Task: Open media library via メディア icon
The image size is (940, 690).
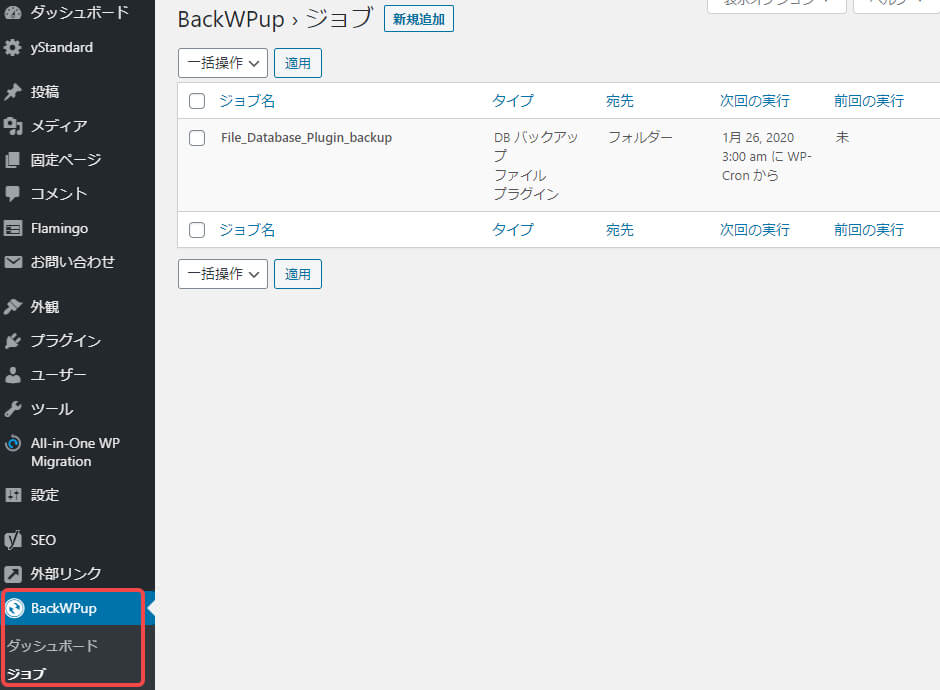Action: click(x=13, y=126)
